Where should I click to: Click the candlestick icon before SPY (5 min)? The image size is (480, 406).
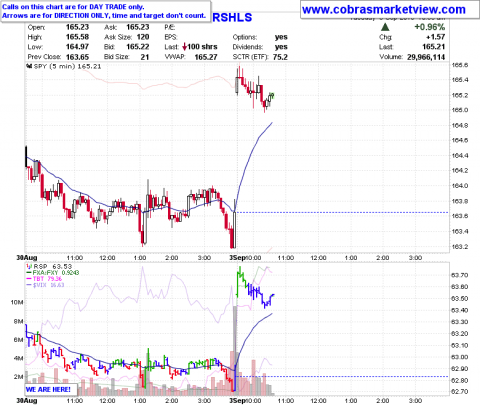pos(29,66)
